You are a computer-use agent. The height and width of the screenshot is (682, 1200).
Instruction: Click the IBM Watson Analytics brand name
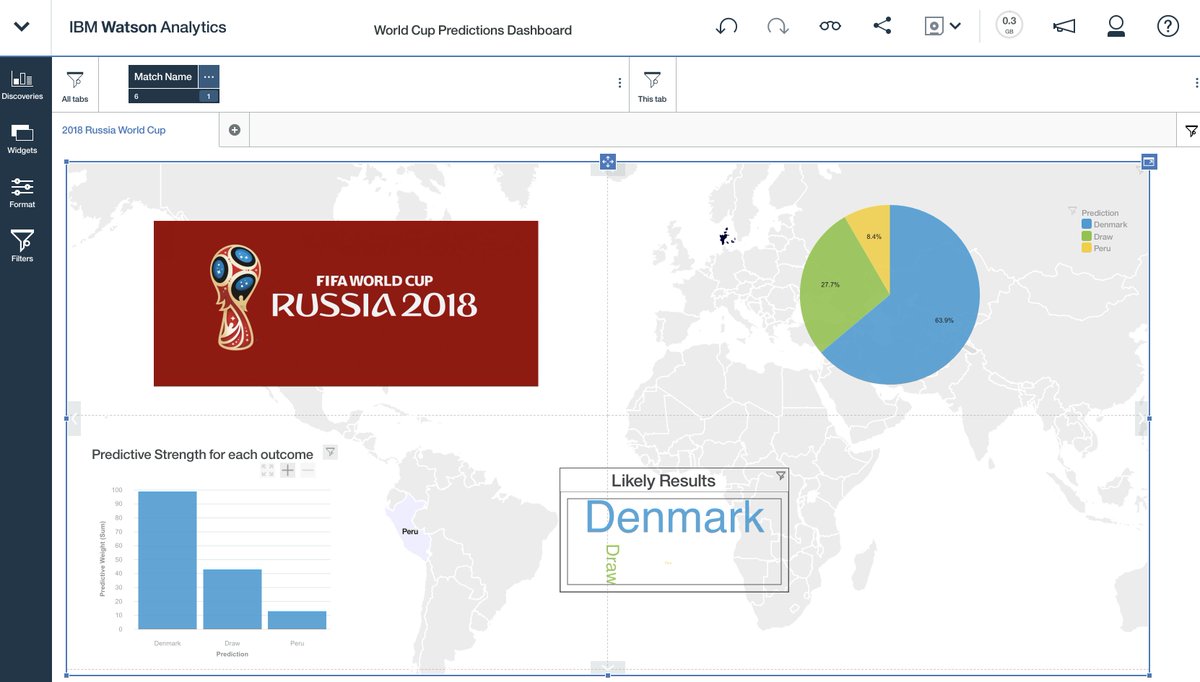[148, 27]
